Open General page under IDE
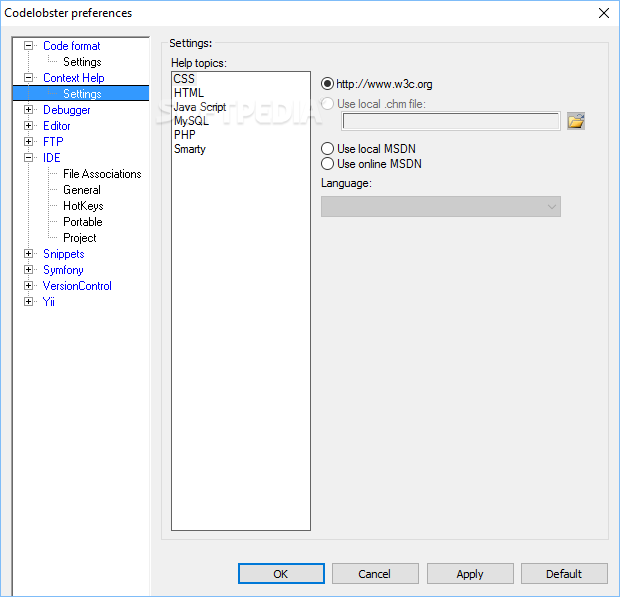Image resolution: width=620 pixels, height=597 pixels. 82,190
